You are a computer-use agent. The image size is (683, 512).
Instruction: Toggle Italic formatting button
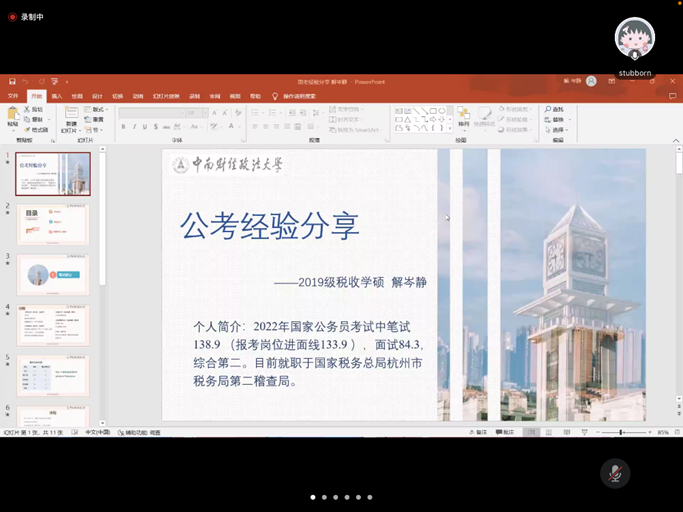point(134,127)
